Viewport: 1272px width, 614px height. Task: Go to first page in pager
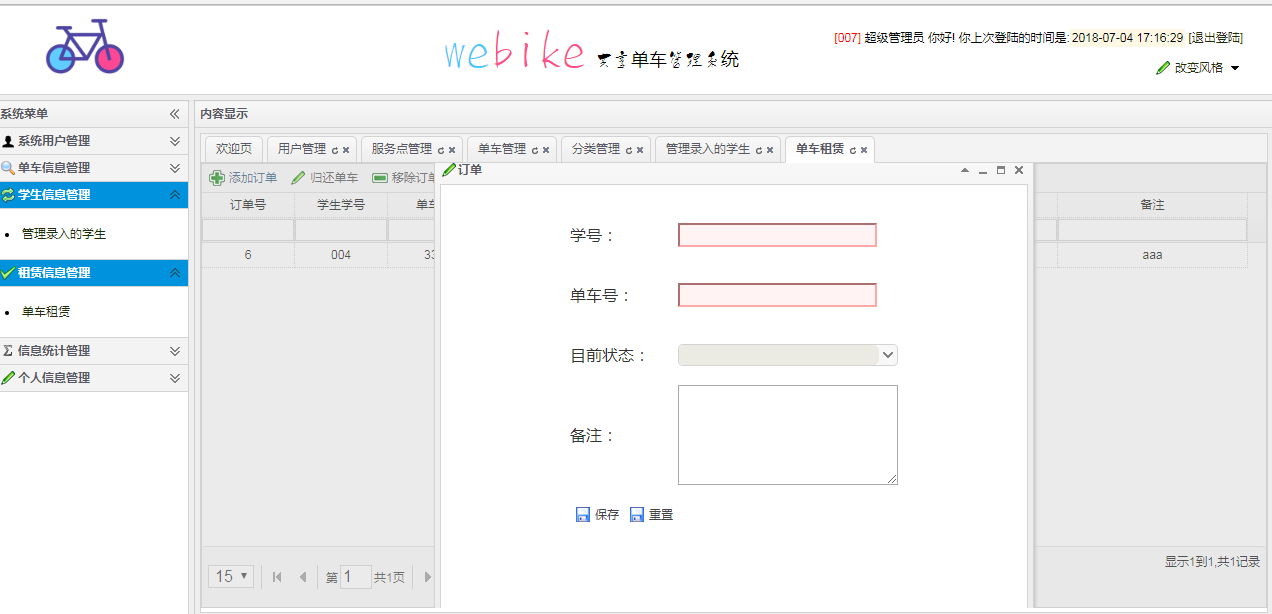(x=277, y=577)
